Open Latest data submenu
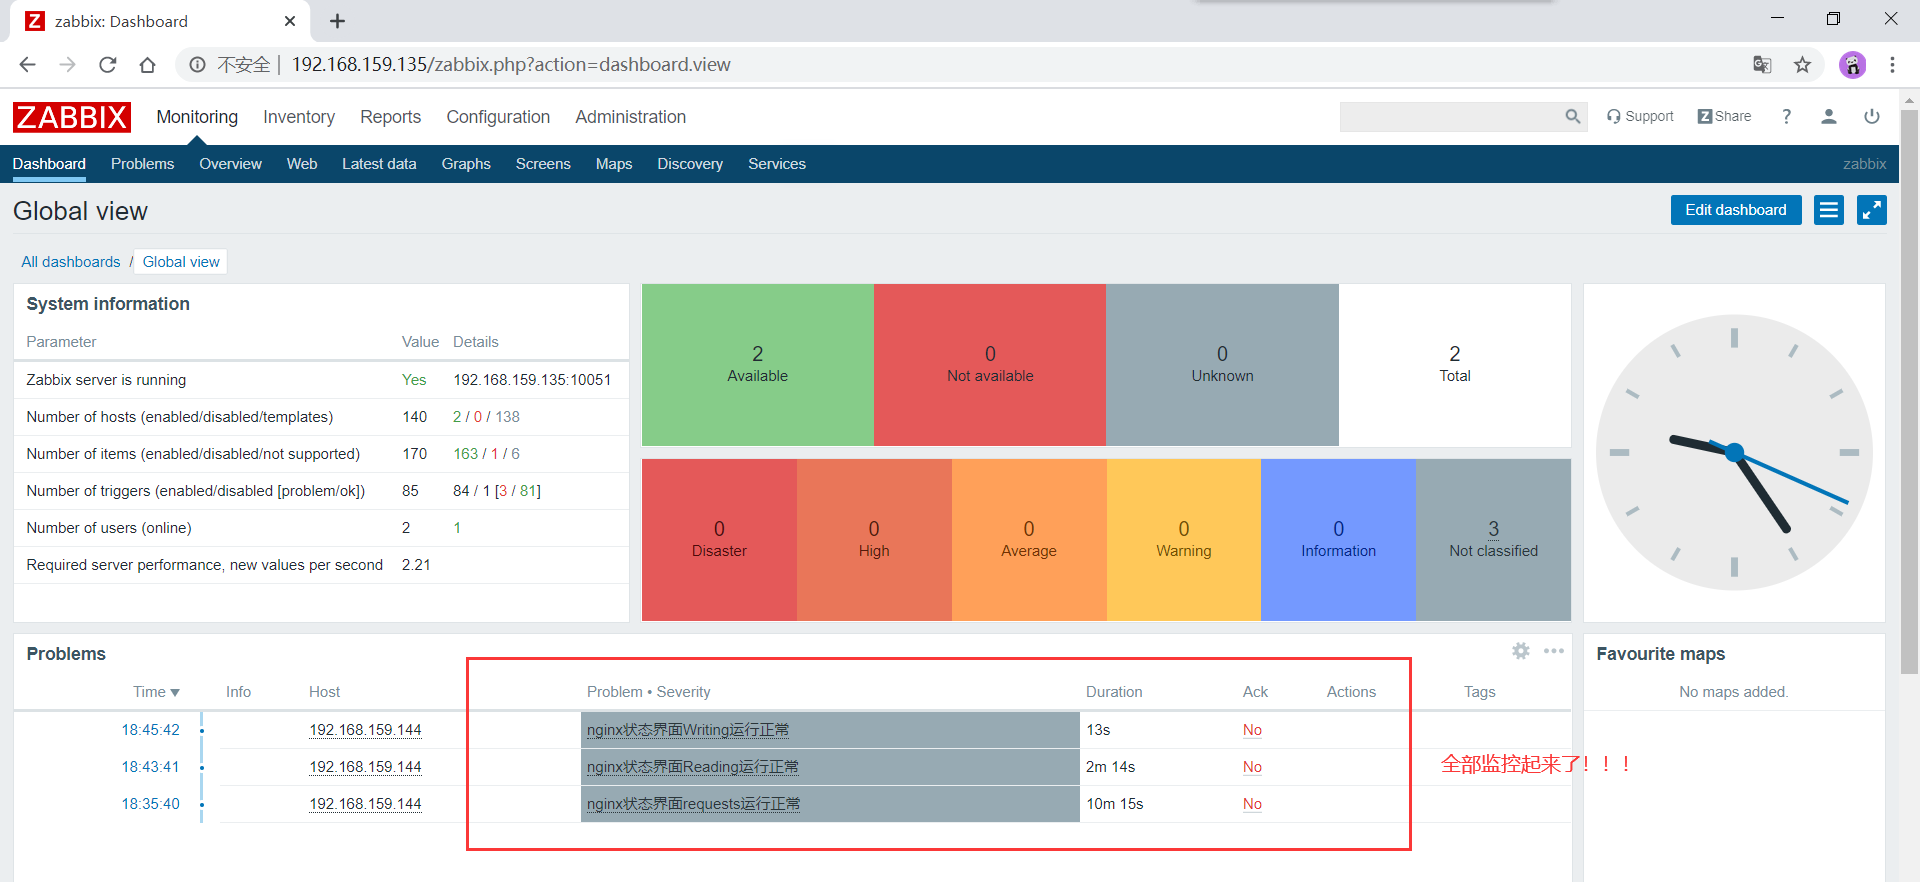Screen dimensions: 1920x882 coord(379,164)
